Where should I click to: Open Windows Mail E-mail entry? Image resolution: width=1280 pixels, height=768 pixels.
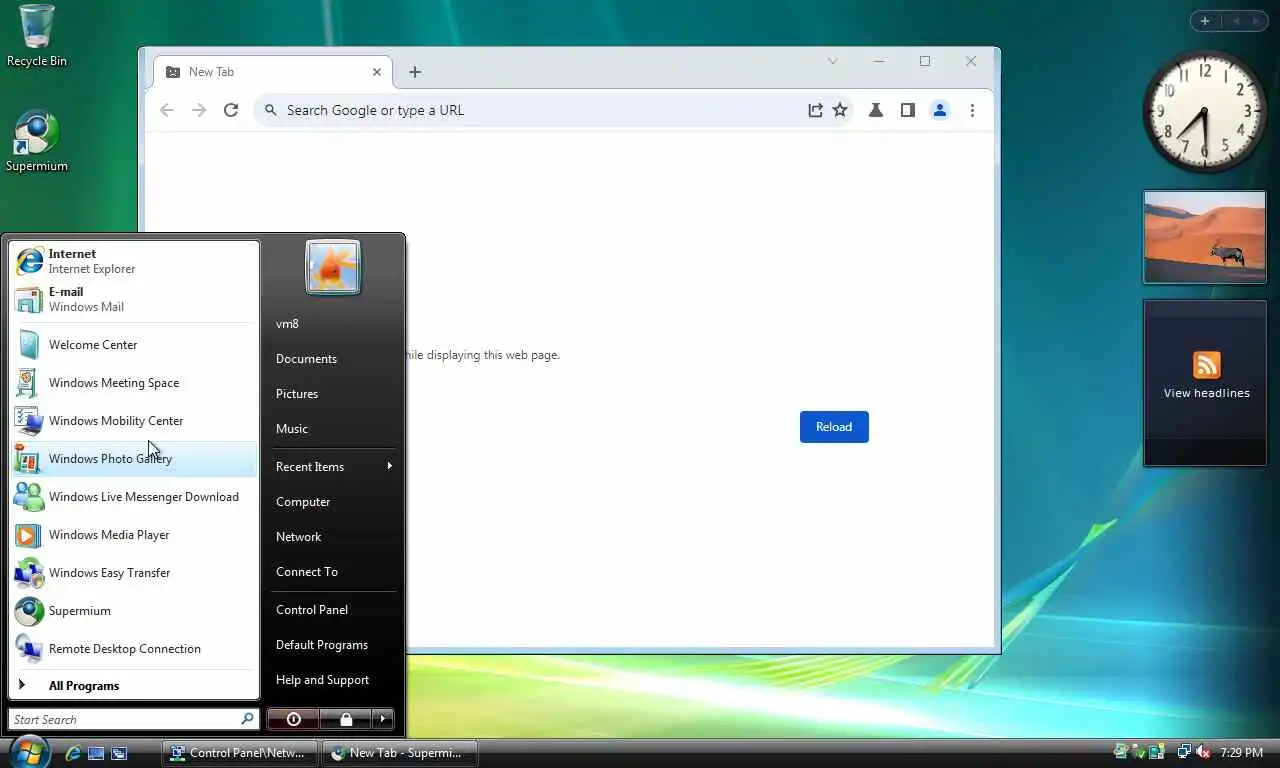pos(134,299)
